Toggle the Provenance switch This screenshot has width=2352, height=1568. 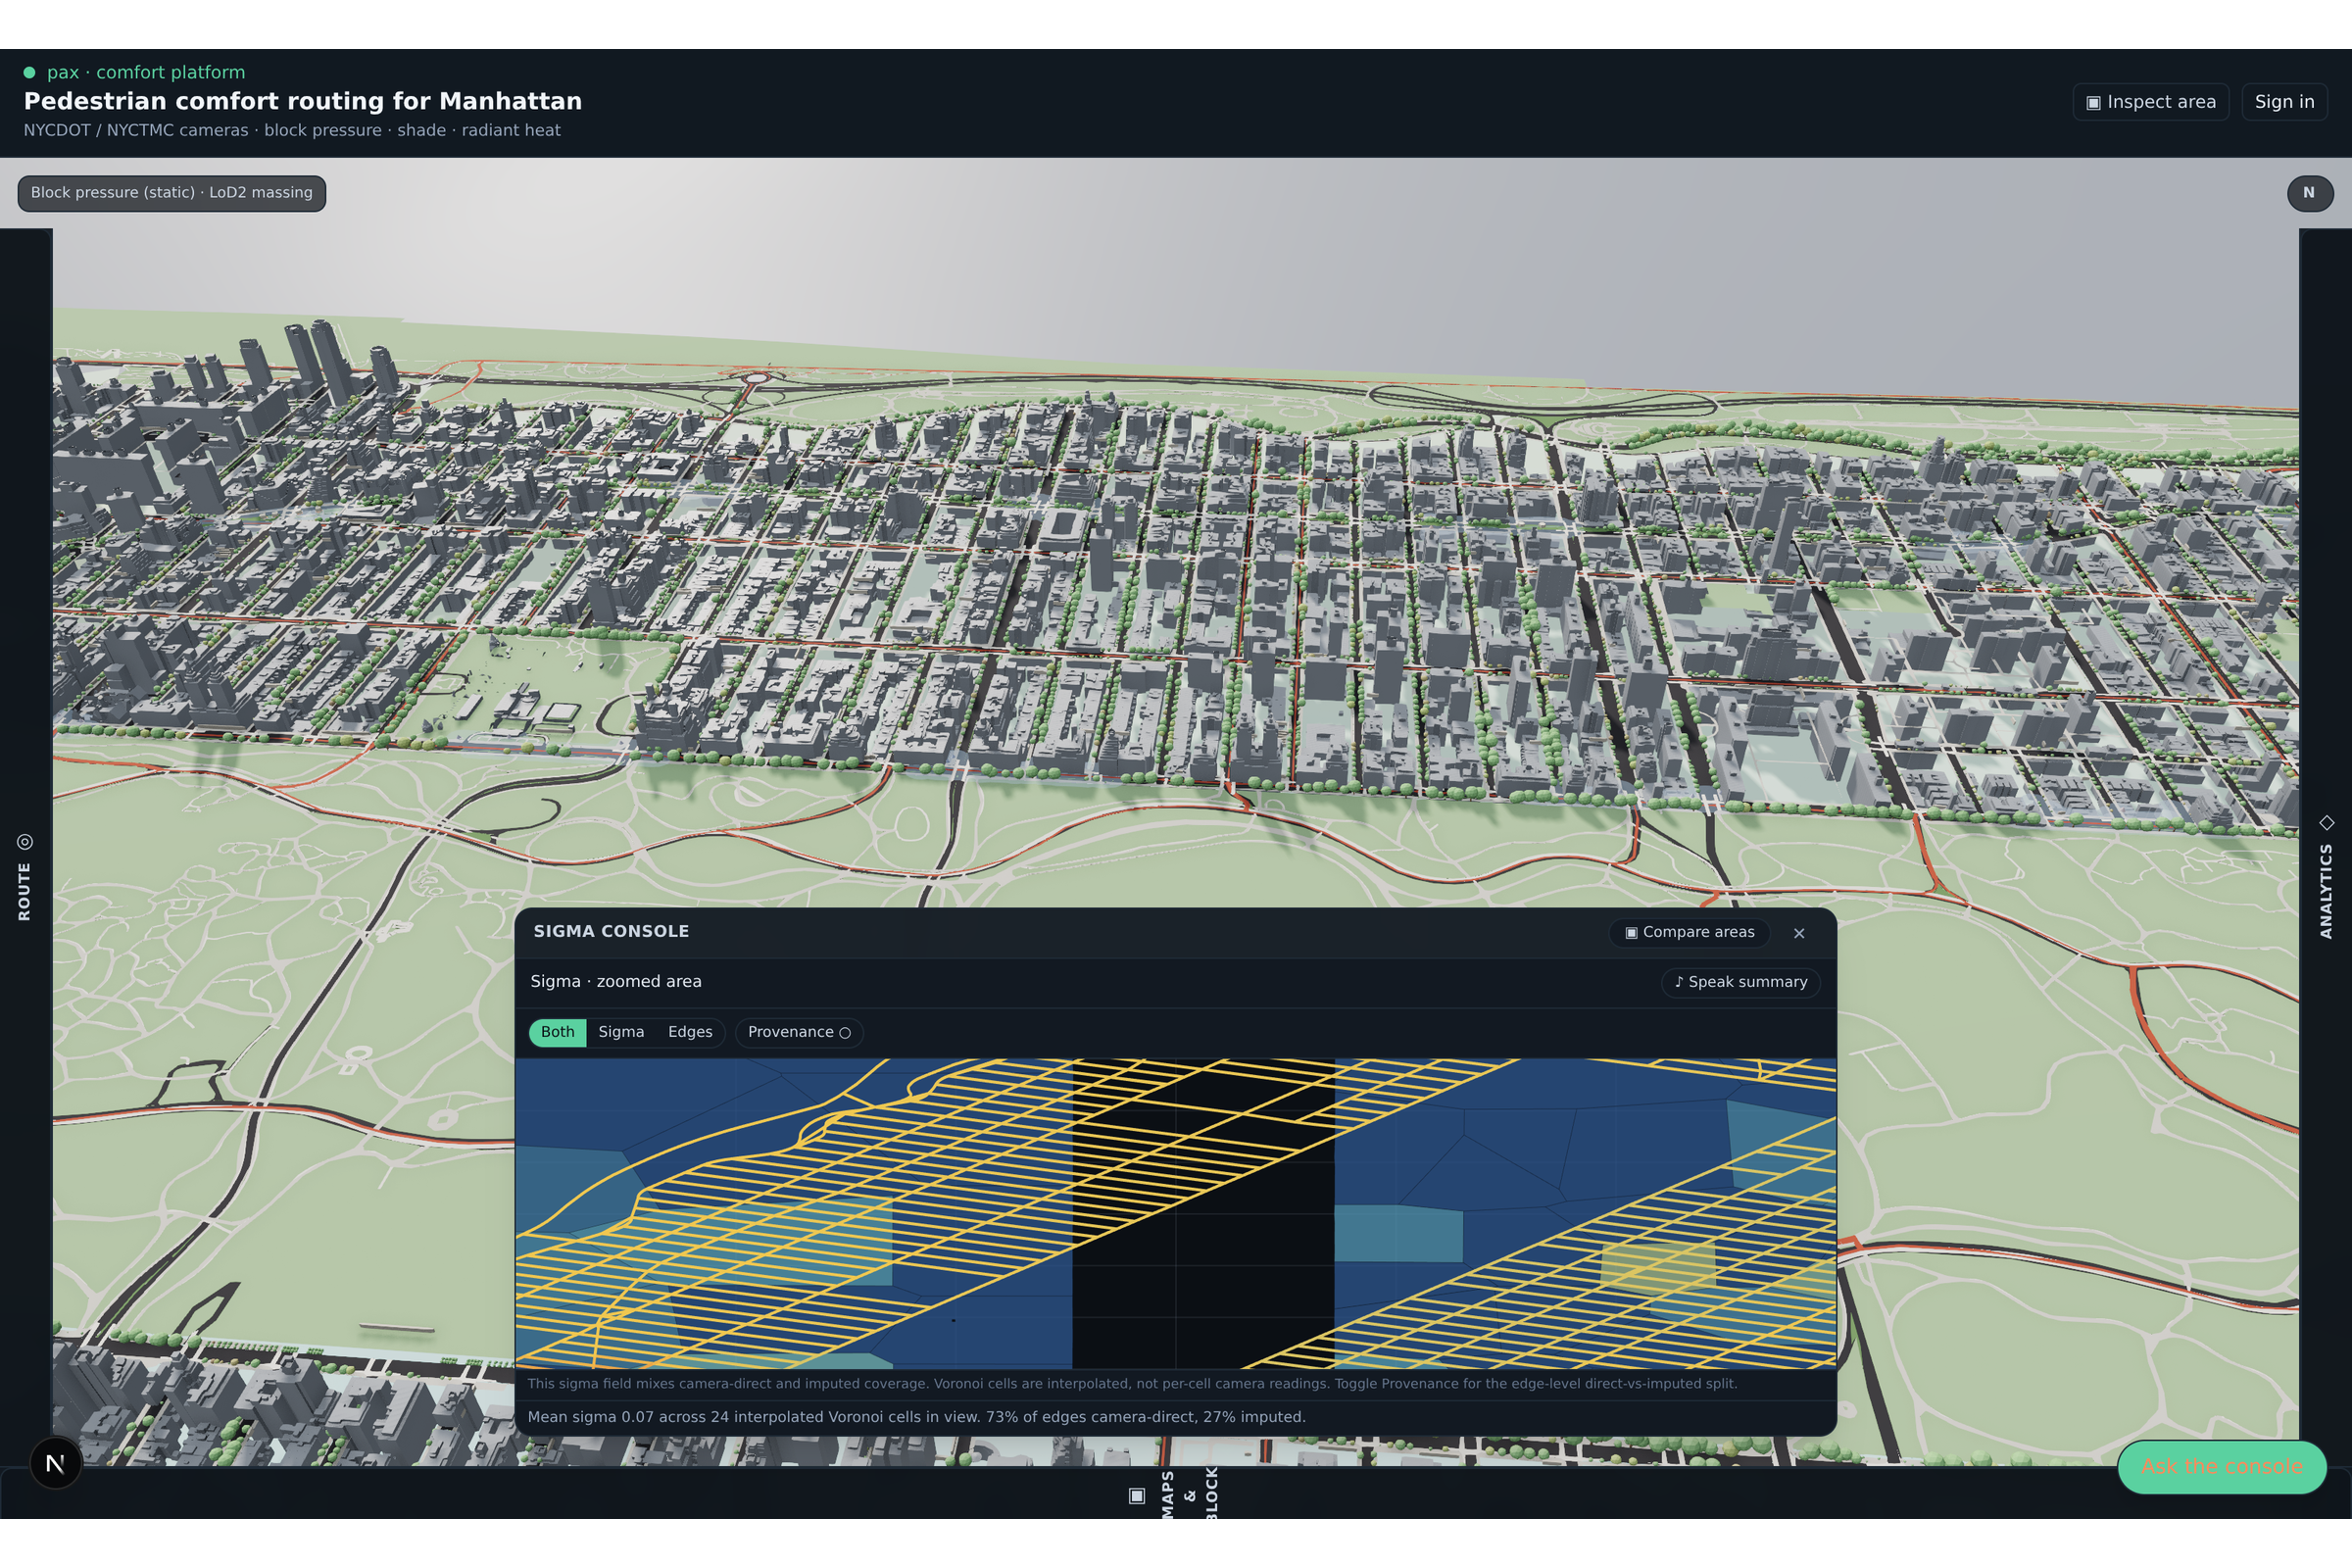pos(799,1032)
